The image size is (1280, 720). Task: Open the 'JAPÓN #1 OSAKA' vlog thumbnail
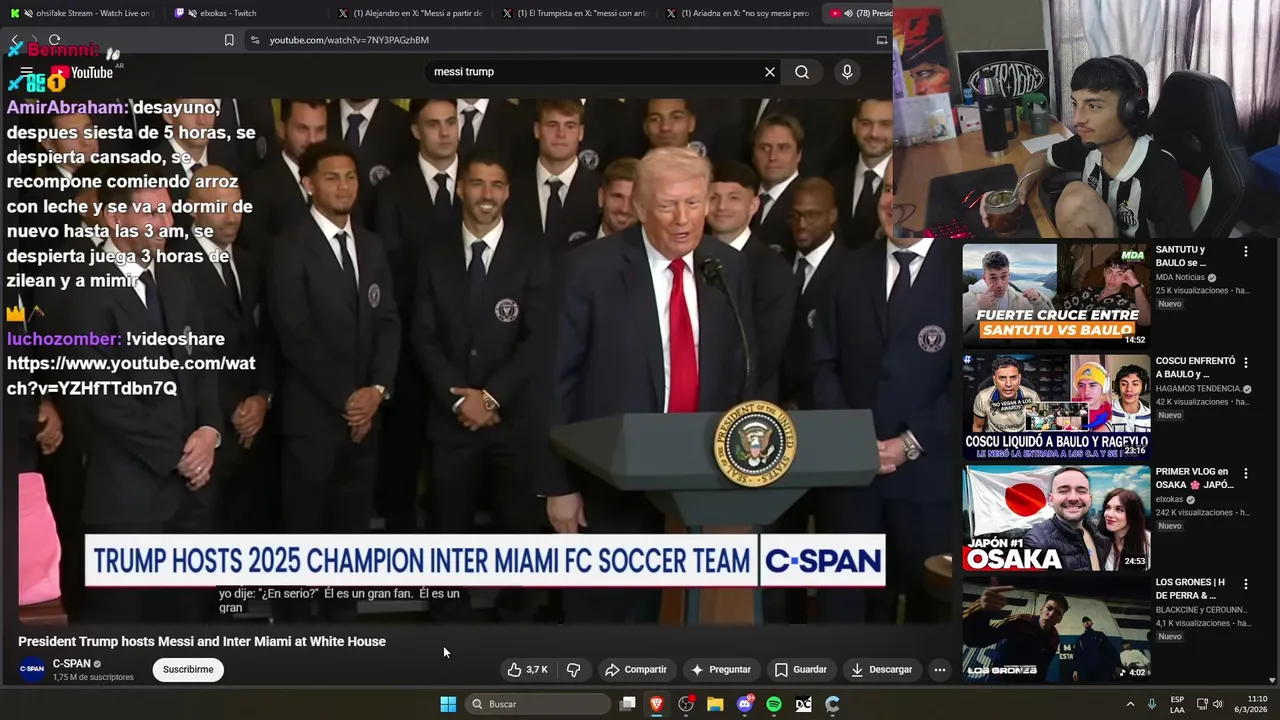[x=1056, y=518]
